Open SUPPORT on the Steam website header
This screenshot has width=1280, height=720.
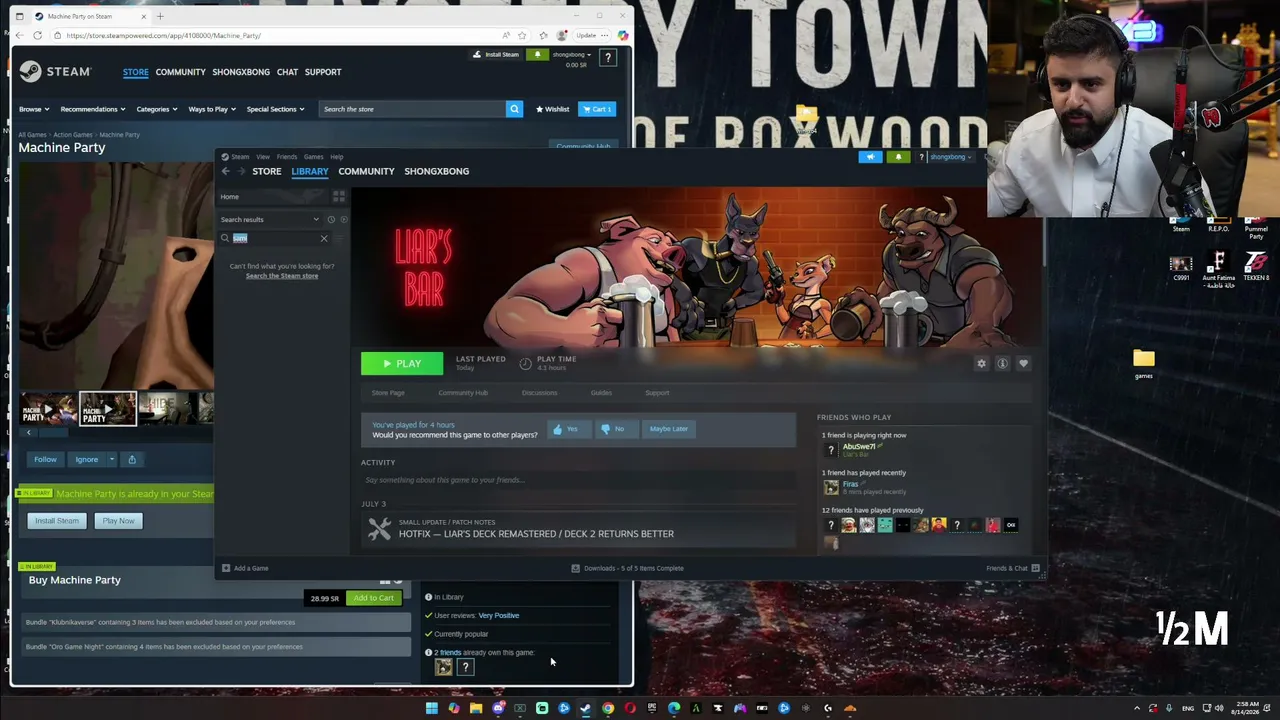(323, 72)
